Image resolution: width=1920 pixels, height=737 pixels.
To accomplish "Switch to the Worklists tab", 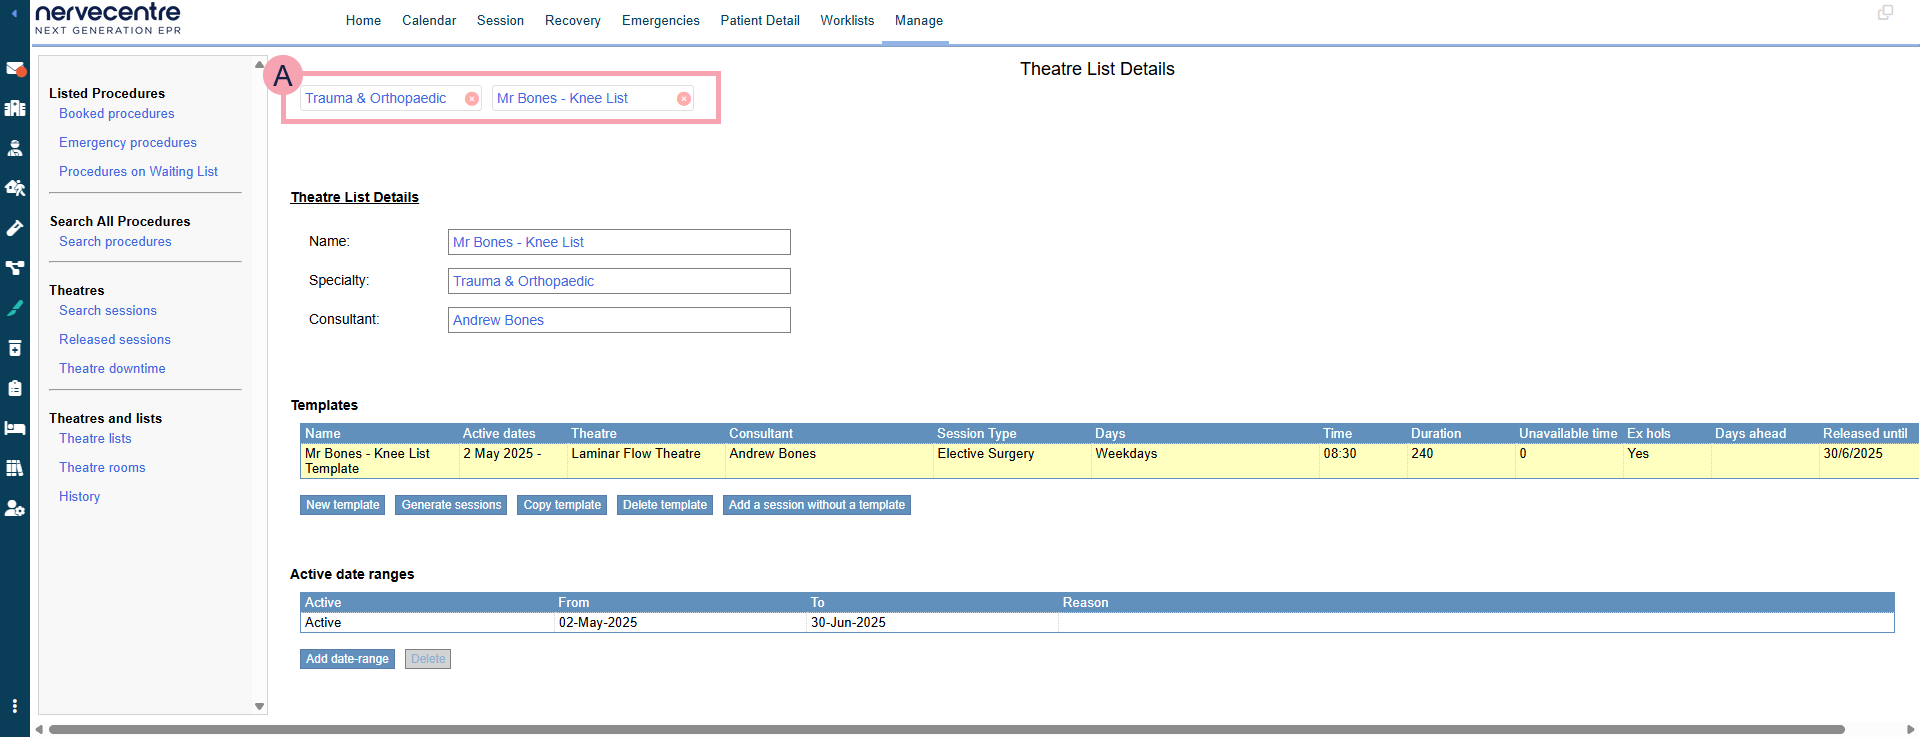I will [847, 21].
